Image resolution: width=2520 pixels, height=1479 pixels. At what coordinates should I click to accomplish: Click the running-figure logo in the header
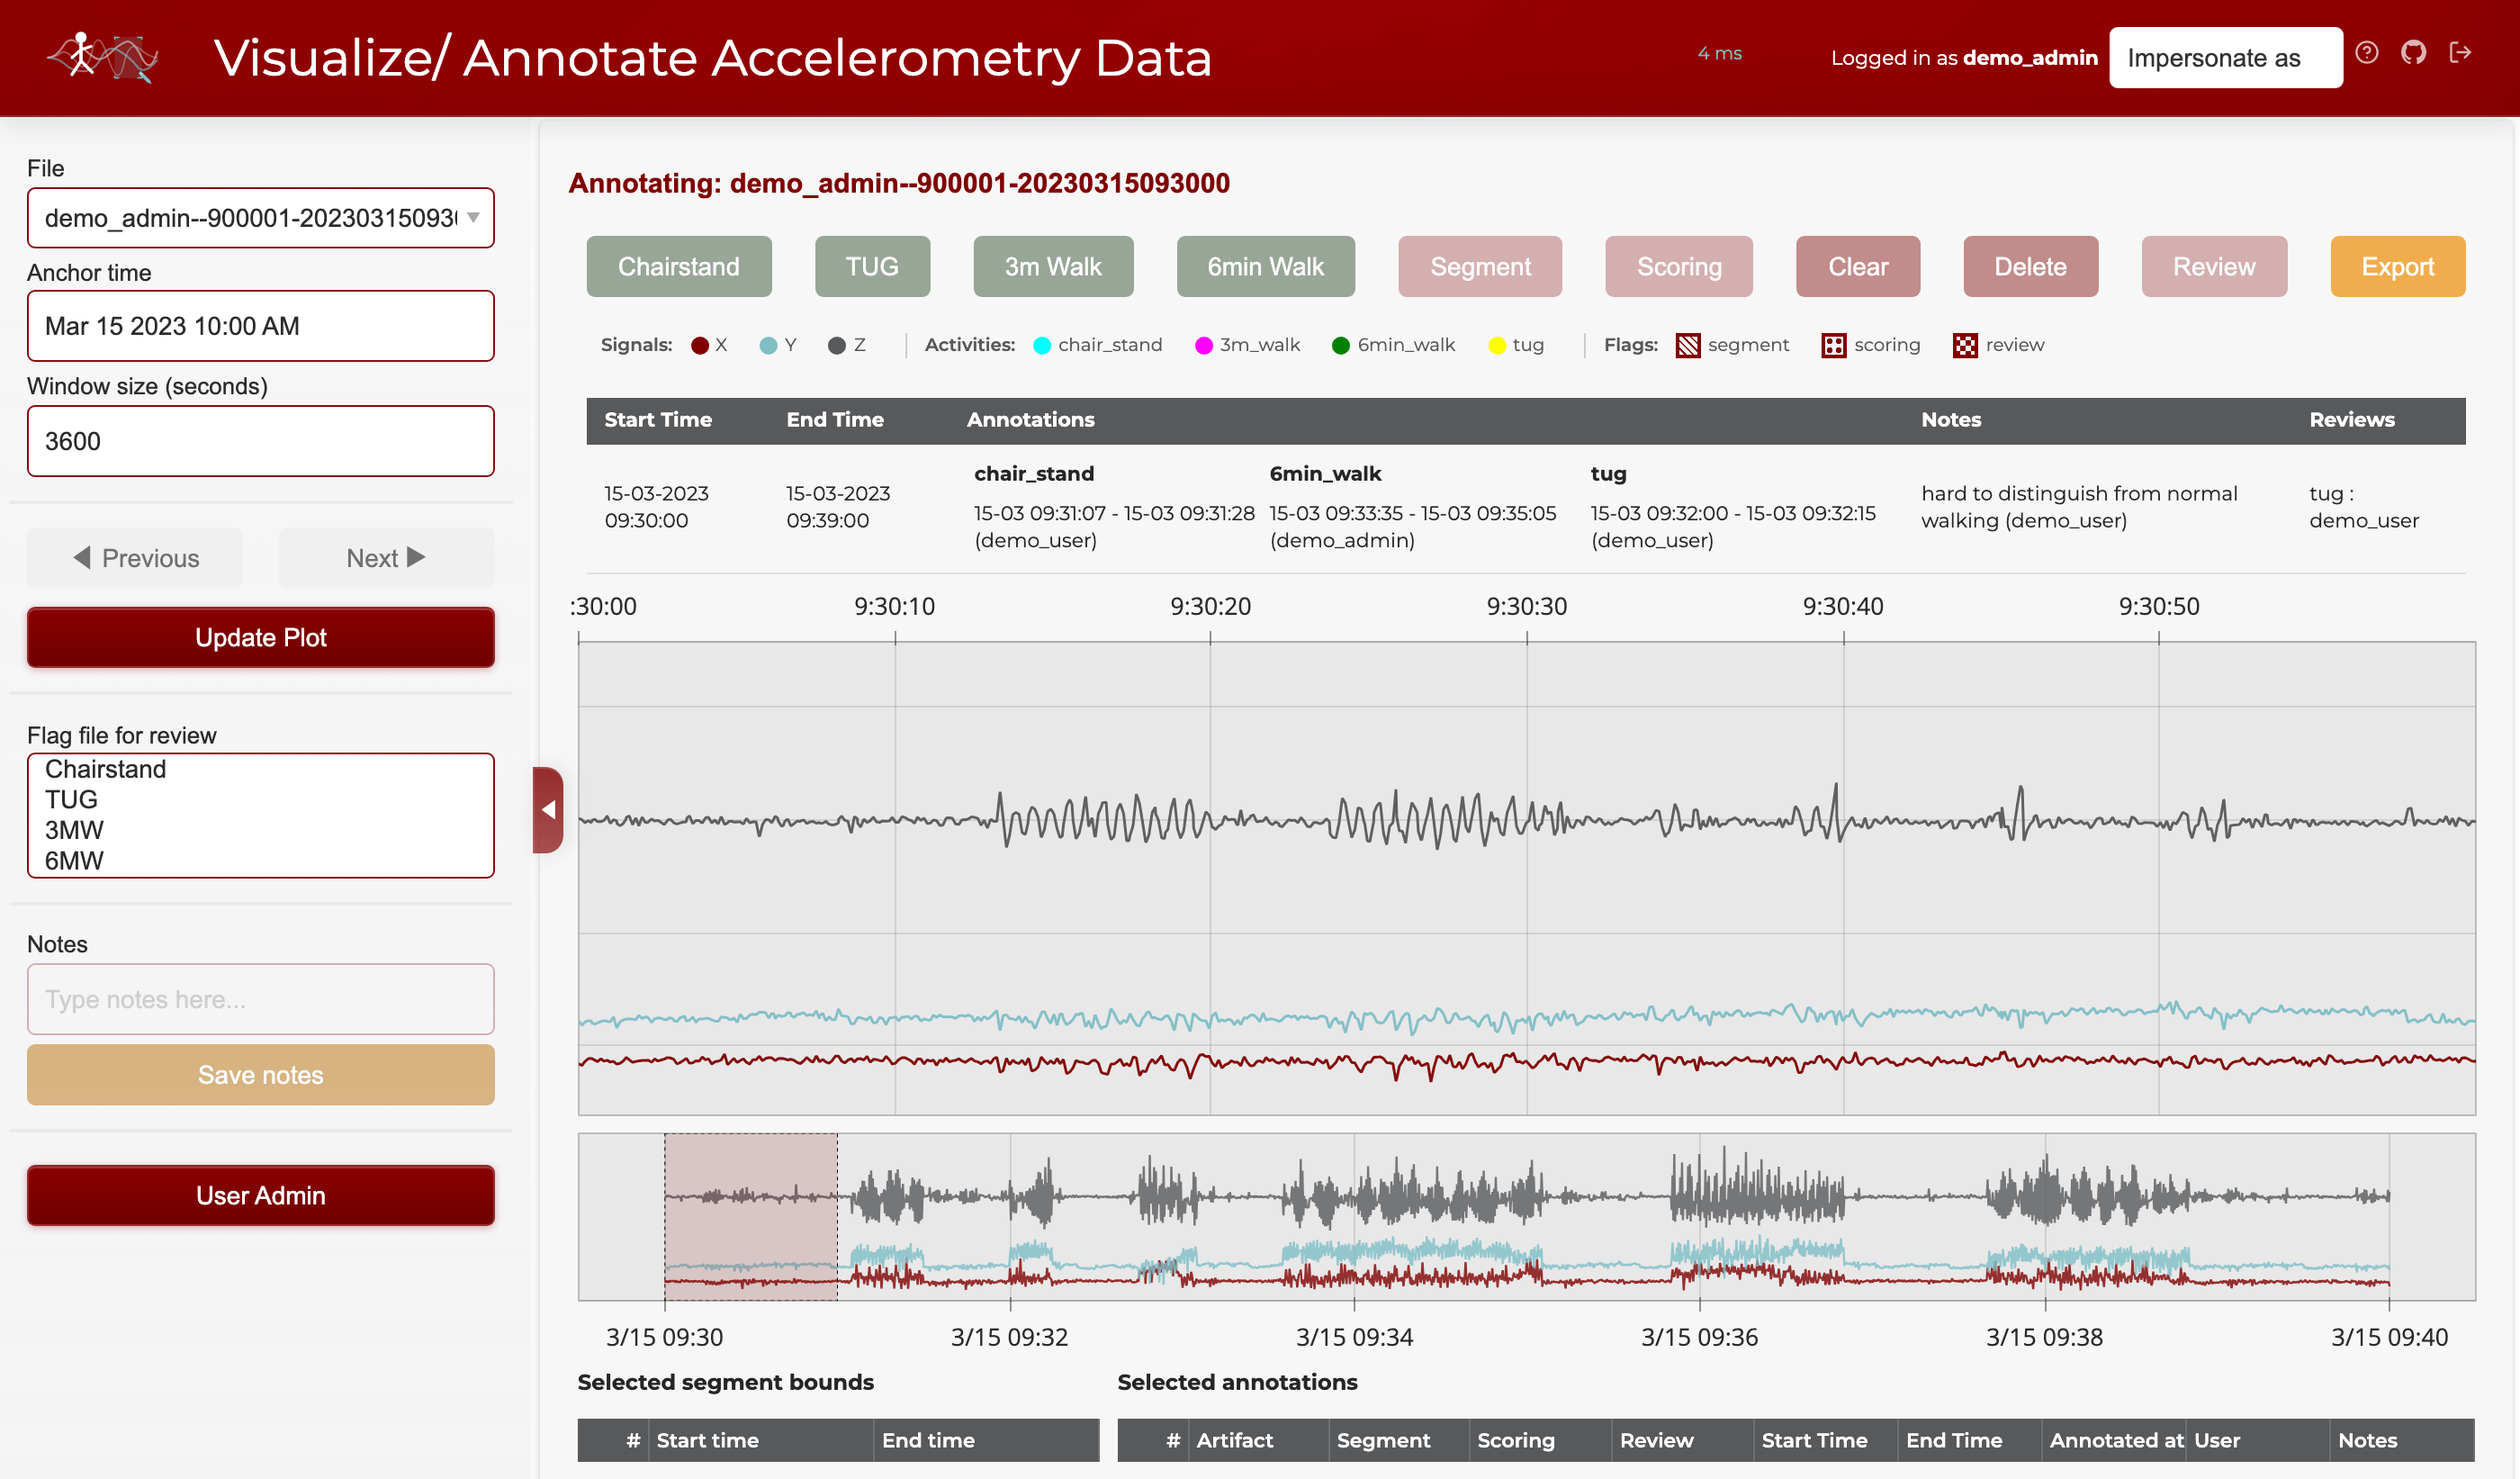pyautogui.click(x=103, y=57)
